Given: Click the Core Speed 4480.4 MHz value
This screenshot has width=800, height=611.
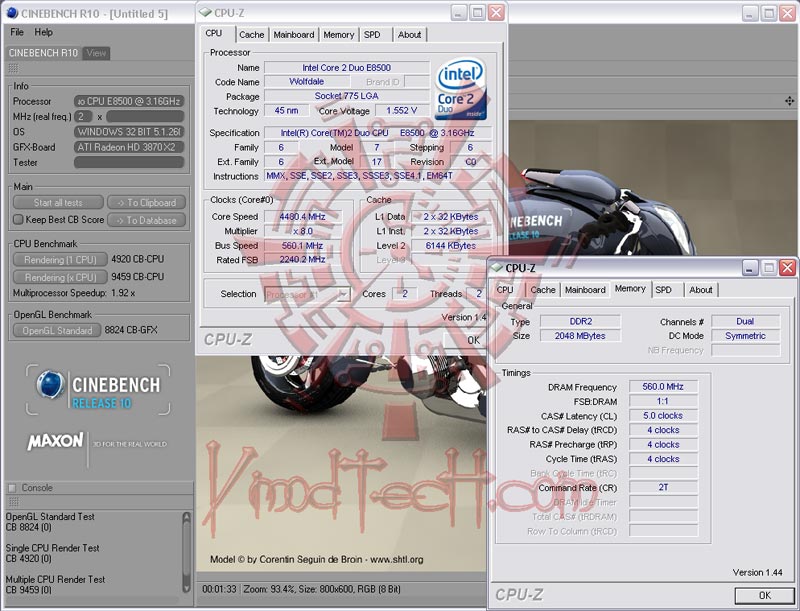Looking at the screenshot, I should point(303,217).
